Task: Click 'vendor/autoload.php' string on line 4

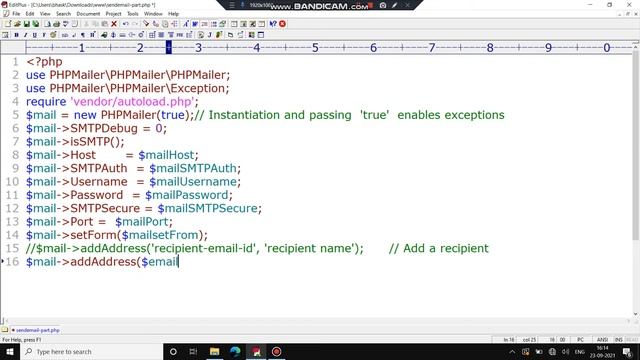Action: click(x=132, y=102)
